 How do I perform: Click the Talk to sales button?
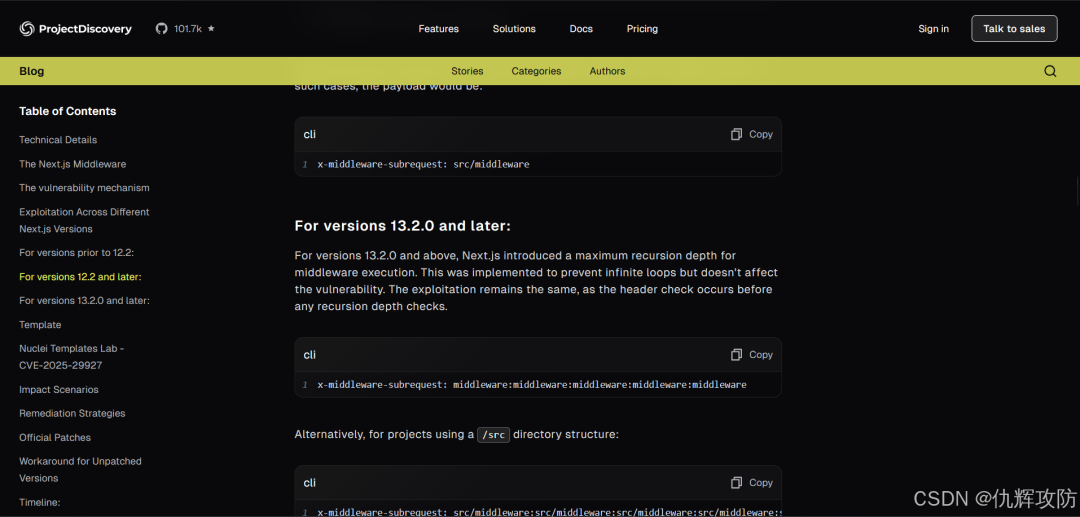point(1014,29)
